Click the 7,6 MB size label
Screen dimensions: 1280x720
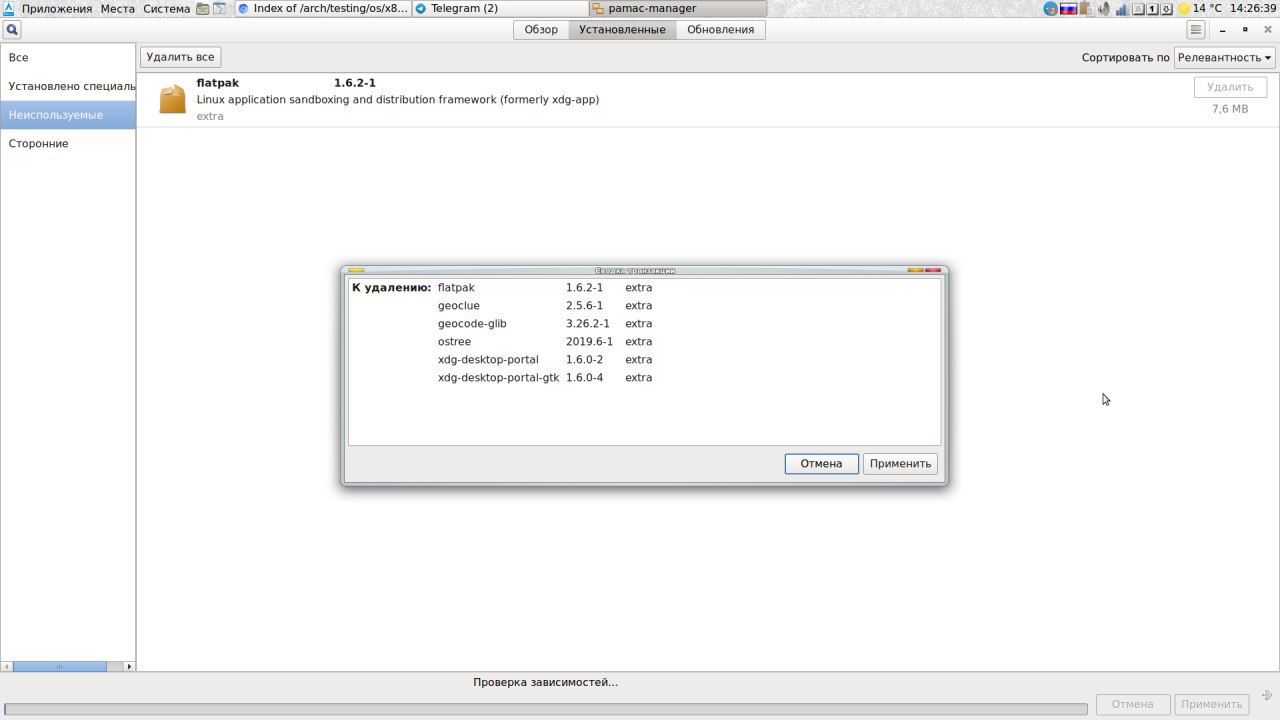[x=1230, y=109]
